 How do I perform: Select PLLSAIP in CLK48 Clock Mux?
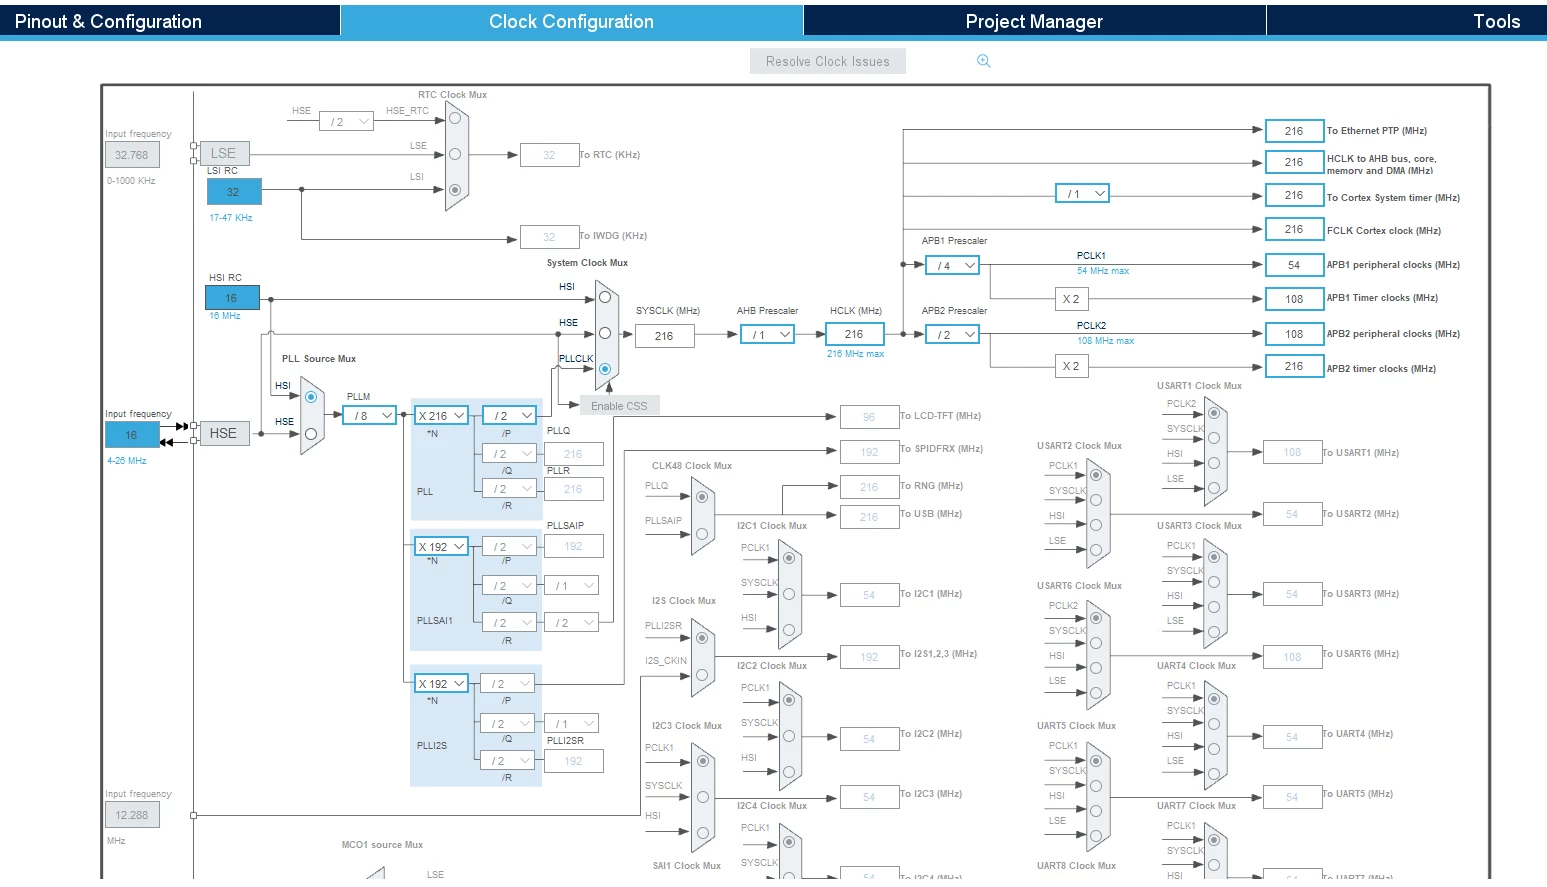click(x=702, y=534)
